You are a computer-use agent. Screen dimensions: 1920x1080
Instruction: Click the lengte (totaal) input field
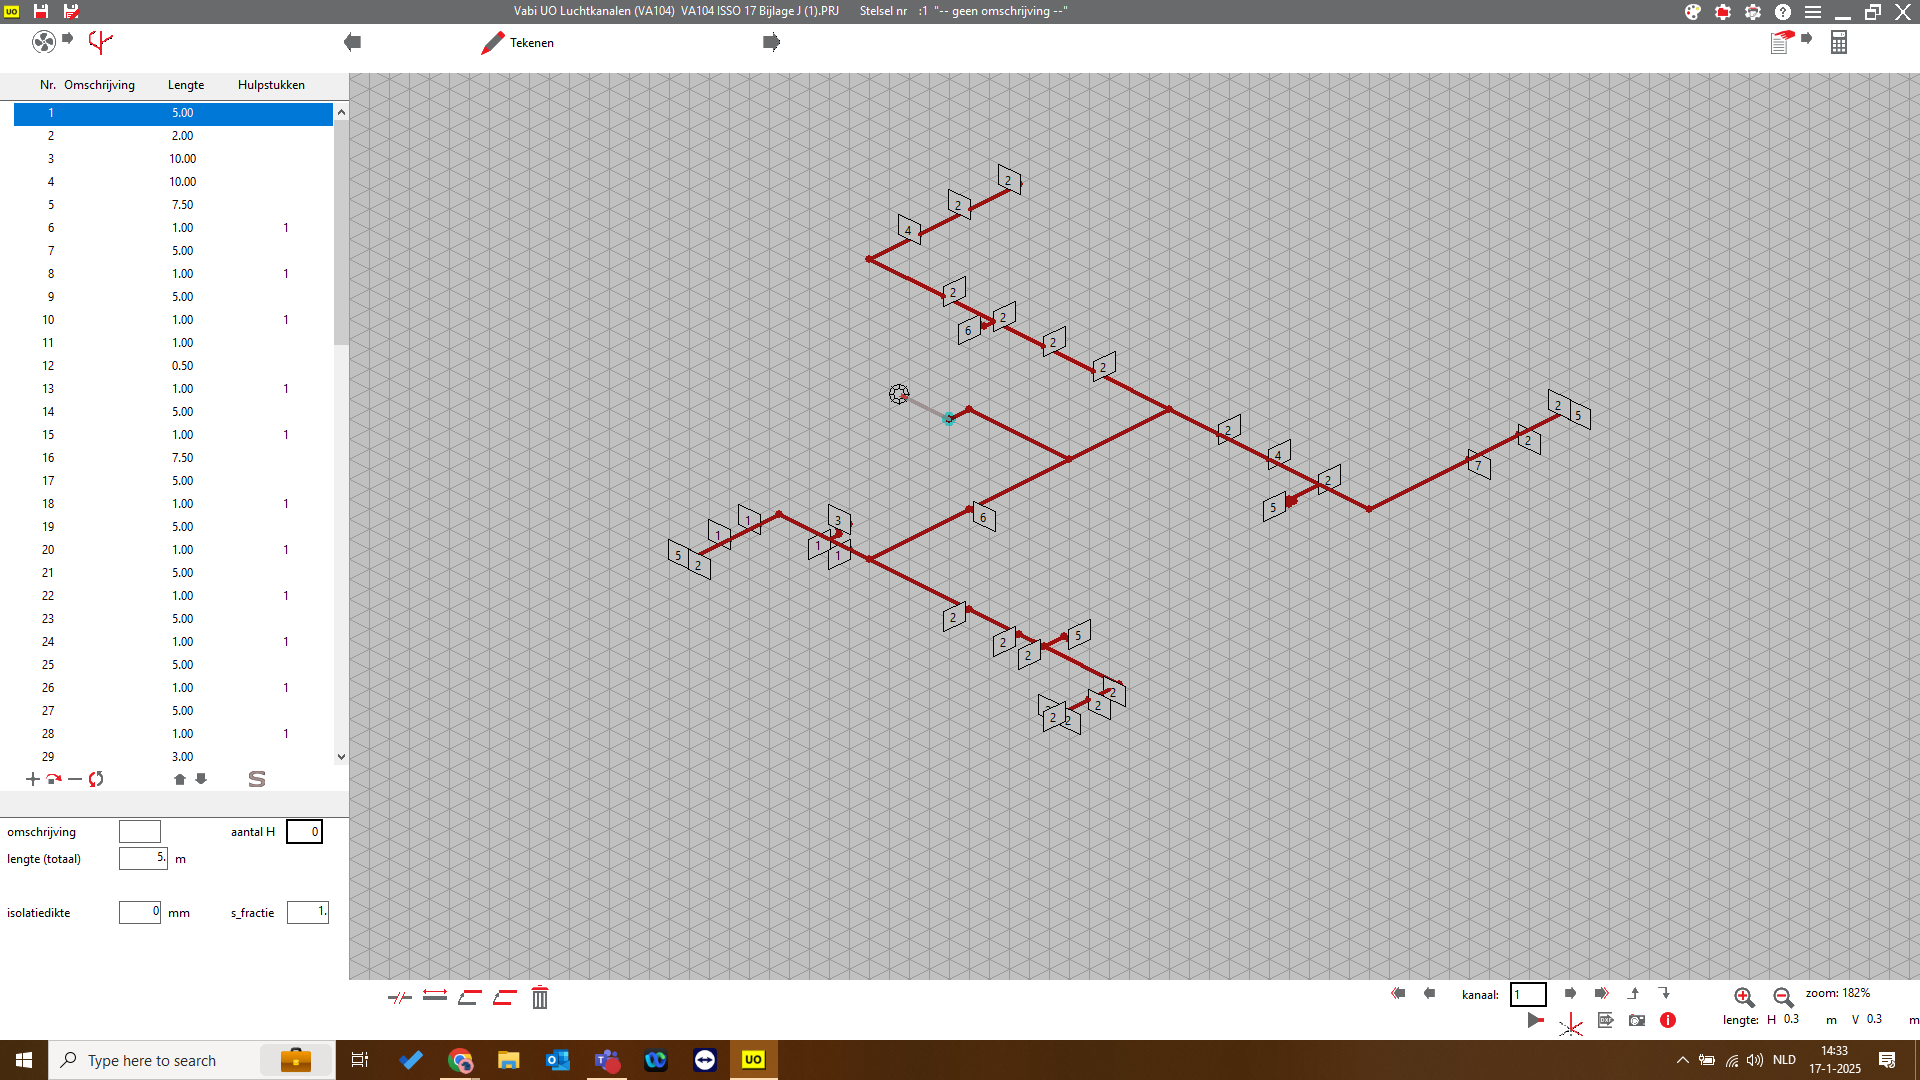pyautogui.click(x=143, y=858)
